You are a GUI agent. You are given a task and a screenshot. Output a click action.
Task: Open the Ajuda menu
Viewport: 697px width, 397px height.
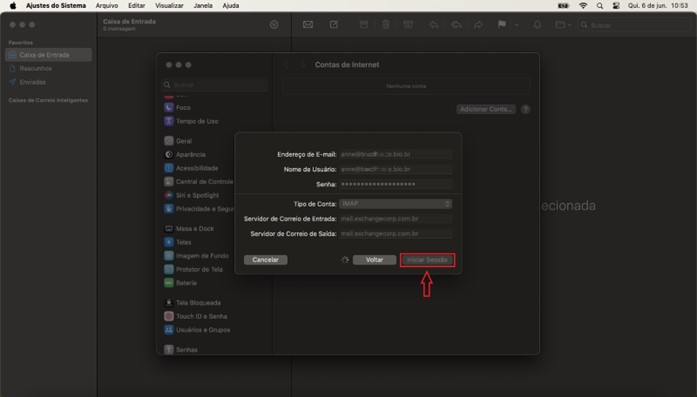click(231, 6)
